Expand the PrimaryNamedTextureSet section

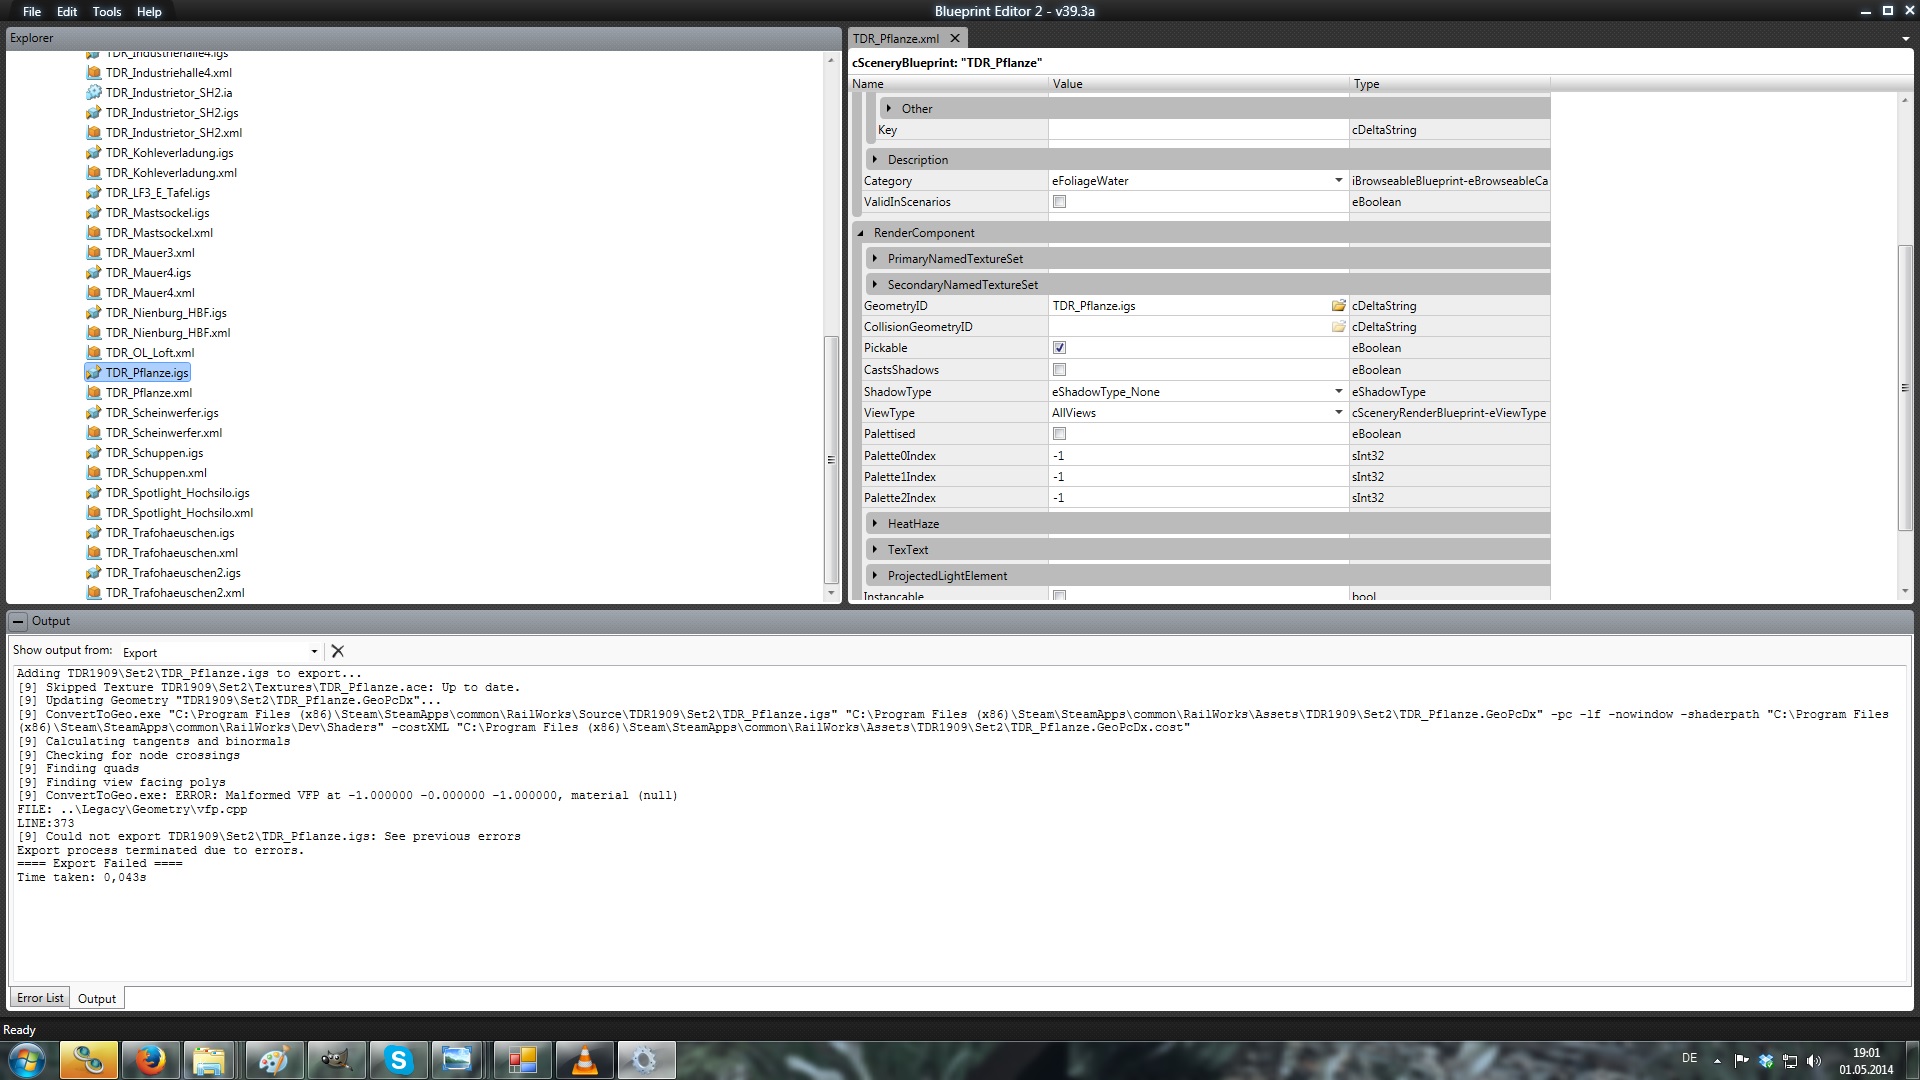pos(875,259)
